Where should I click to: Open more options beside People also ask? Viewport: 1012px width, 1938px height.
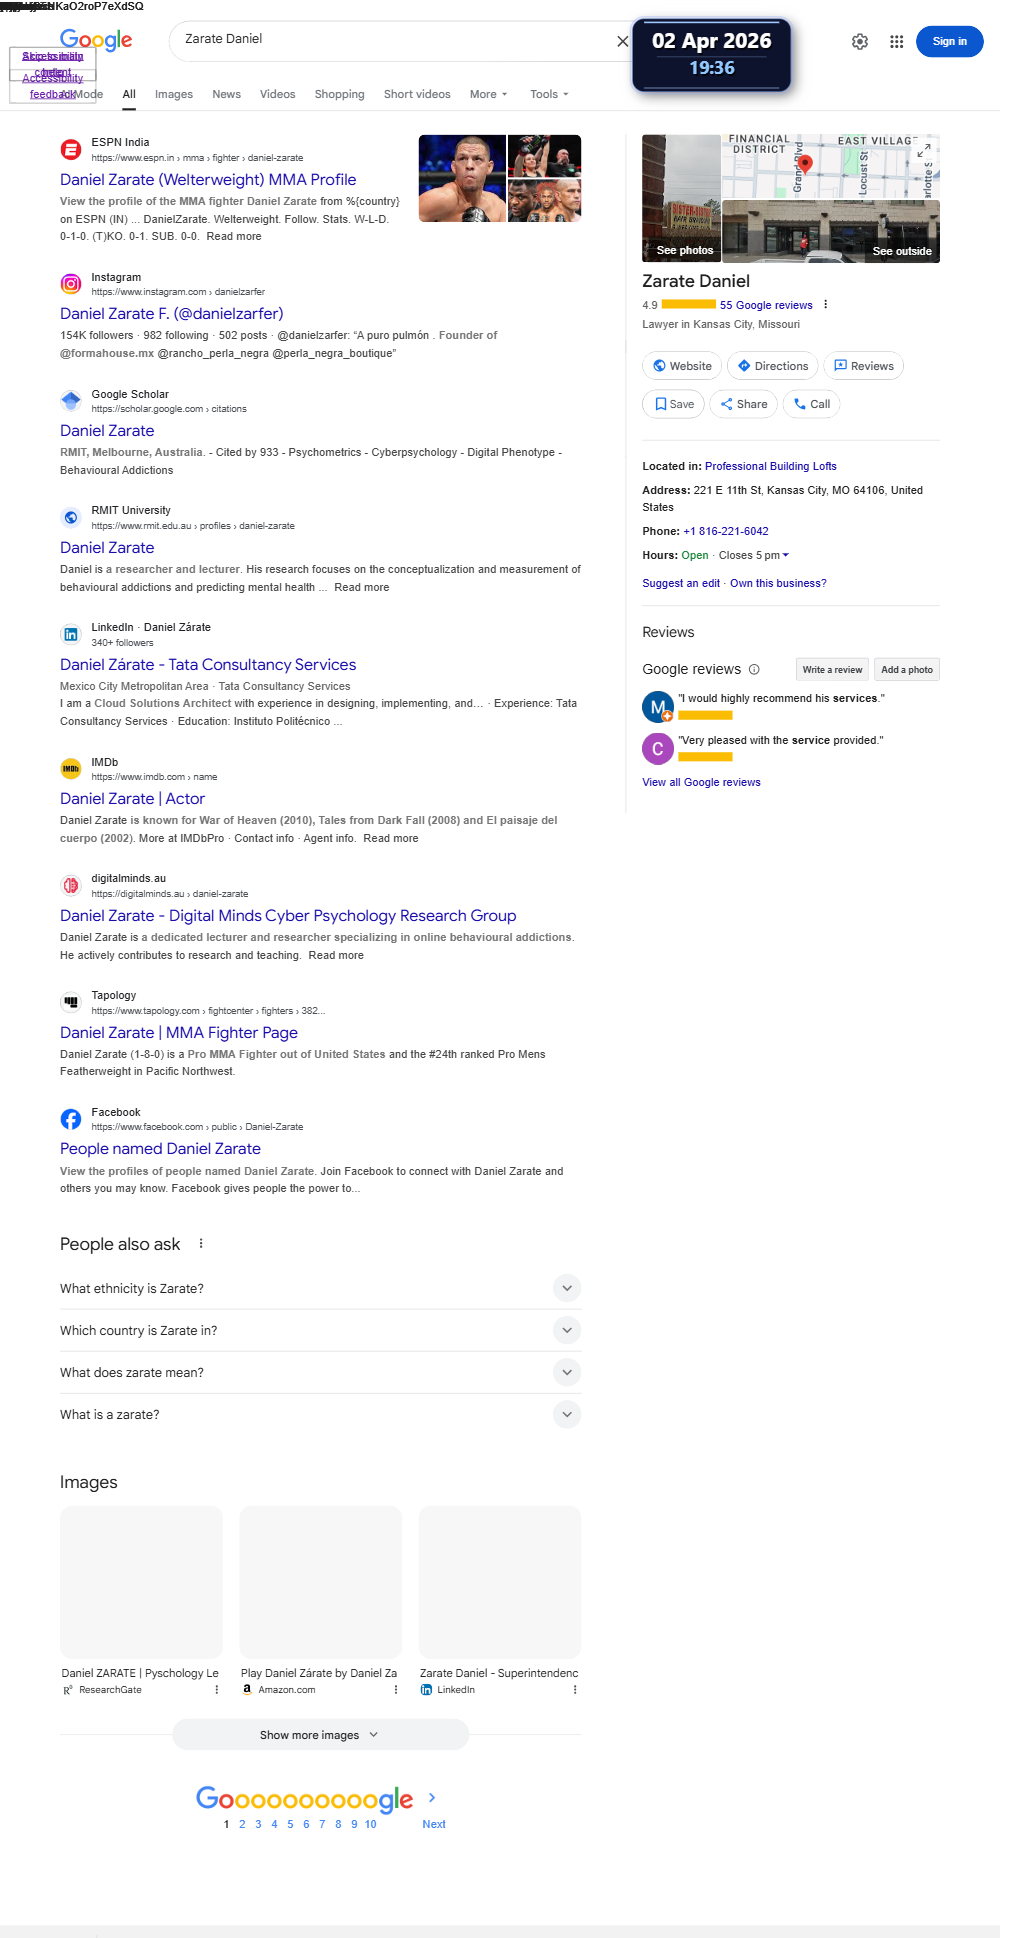click(201, 1244)
